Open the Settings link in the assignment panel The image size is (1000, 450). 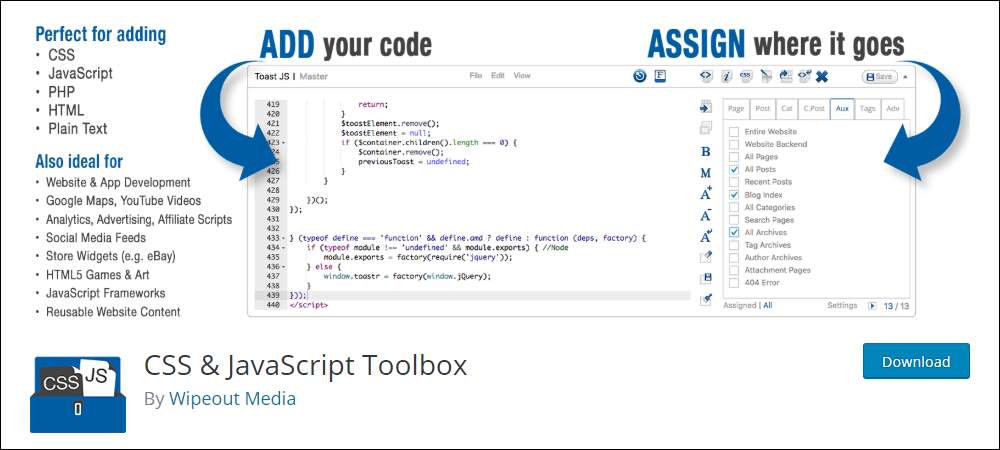tap(842, 305)
